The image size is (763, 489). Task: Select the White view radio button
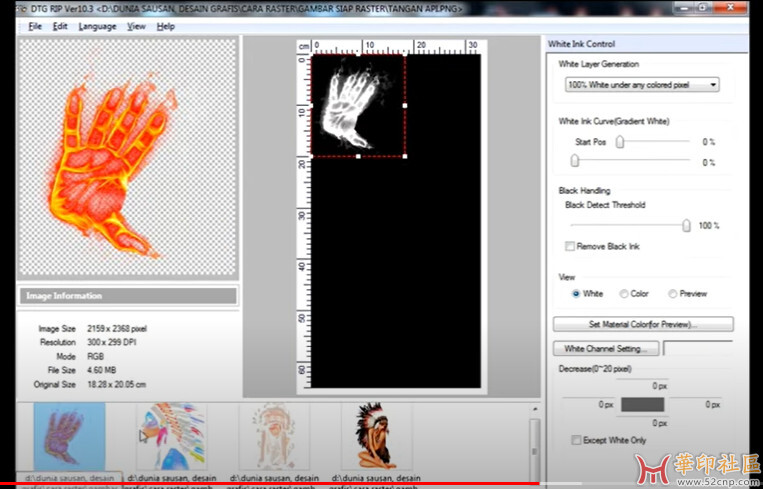click(576, 293)
